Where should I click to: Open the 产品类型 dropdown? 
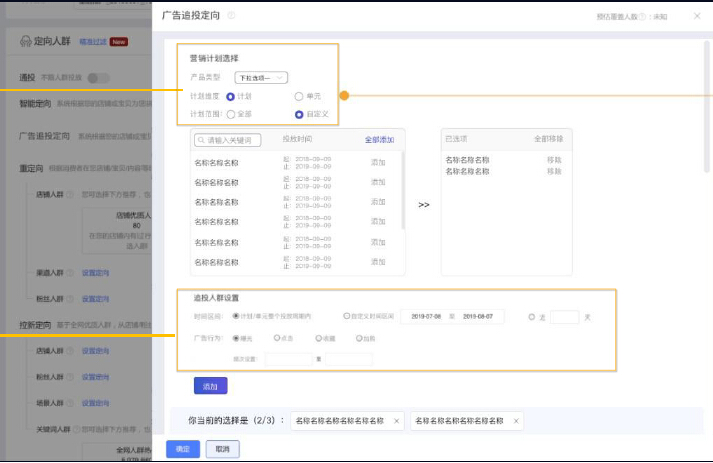(x=260, y=77)
